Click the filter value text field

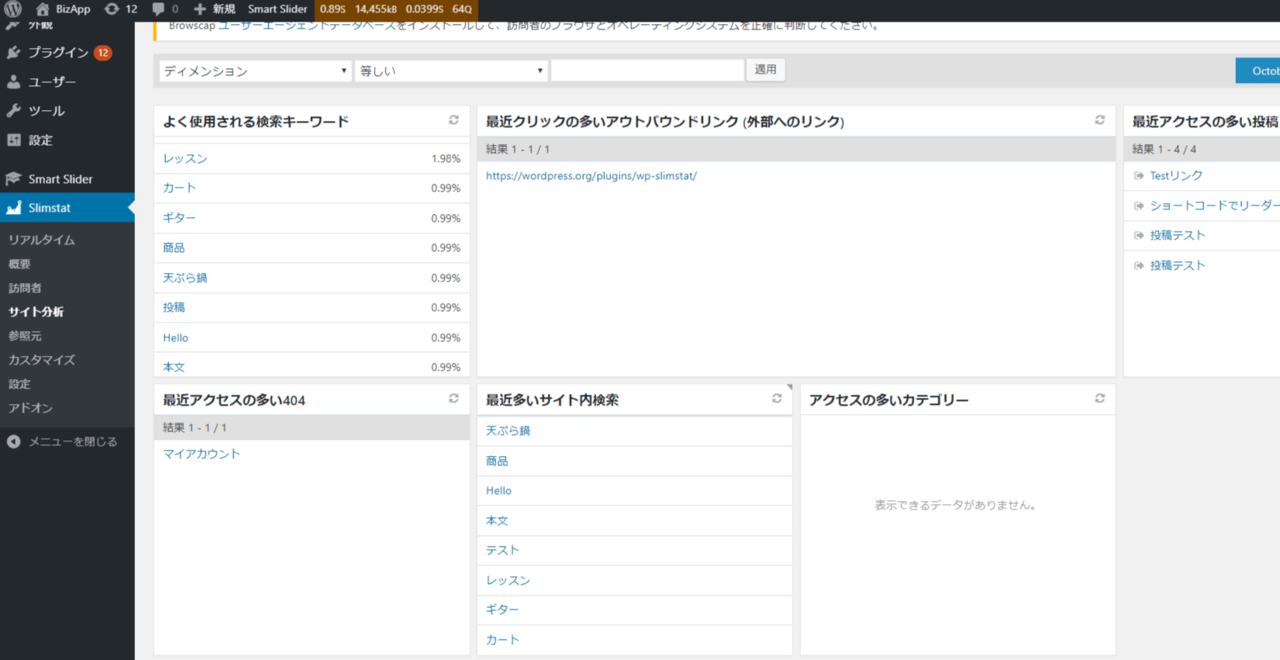pos(647,71)
